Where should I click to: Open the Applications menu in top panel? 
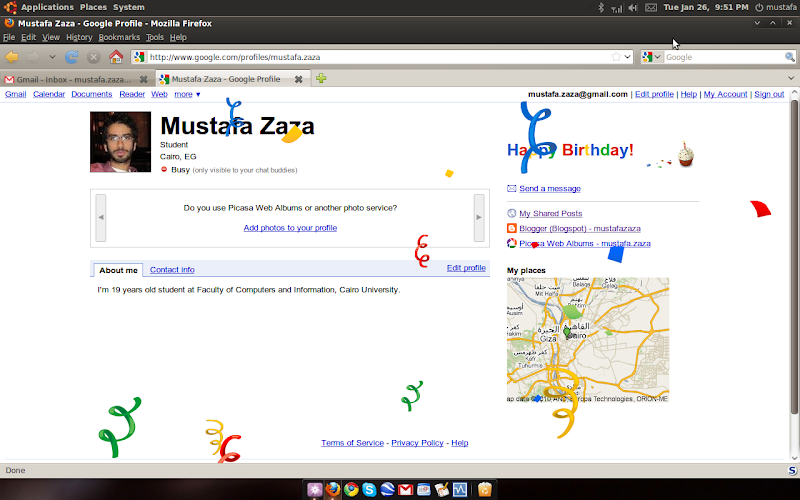point(47,7)
